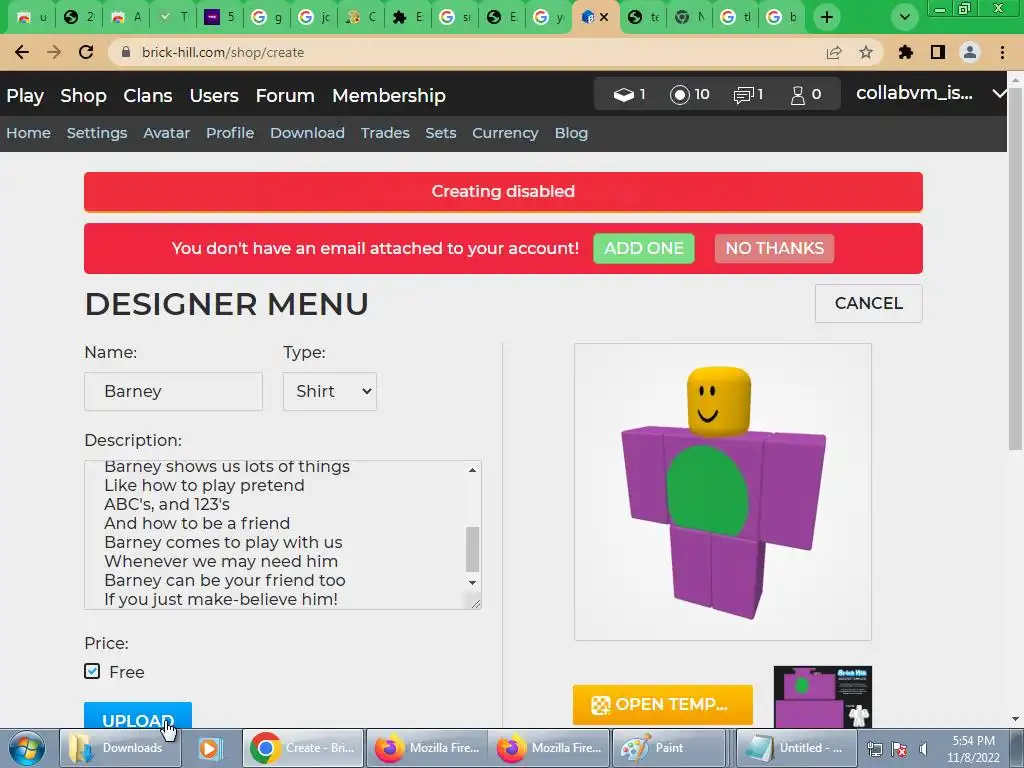The image size is (1024, 768).
Task: Open the Users menu item
Action: point(214,95)
